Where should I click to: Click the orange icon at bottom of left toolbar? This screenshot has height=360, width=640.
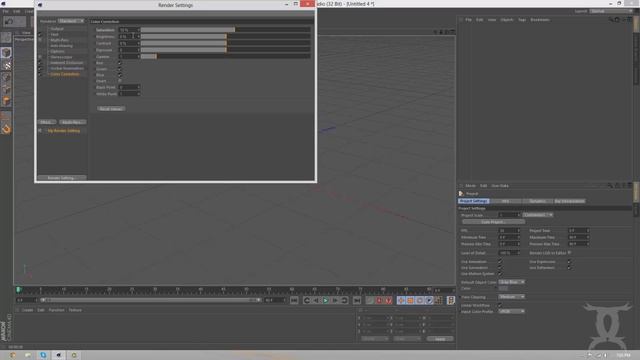pos(6,129)
